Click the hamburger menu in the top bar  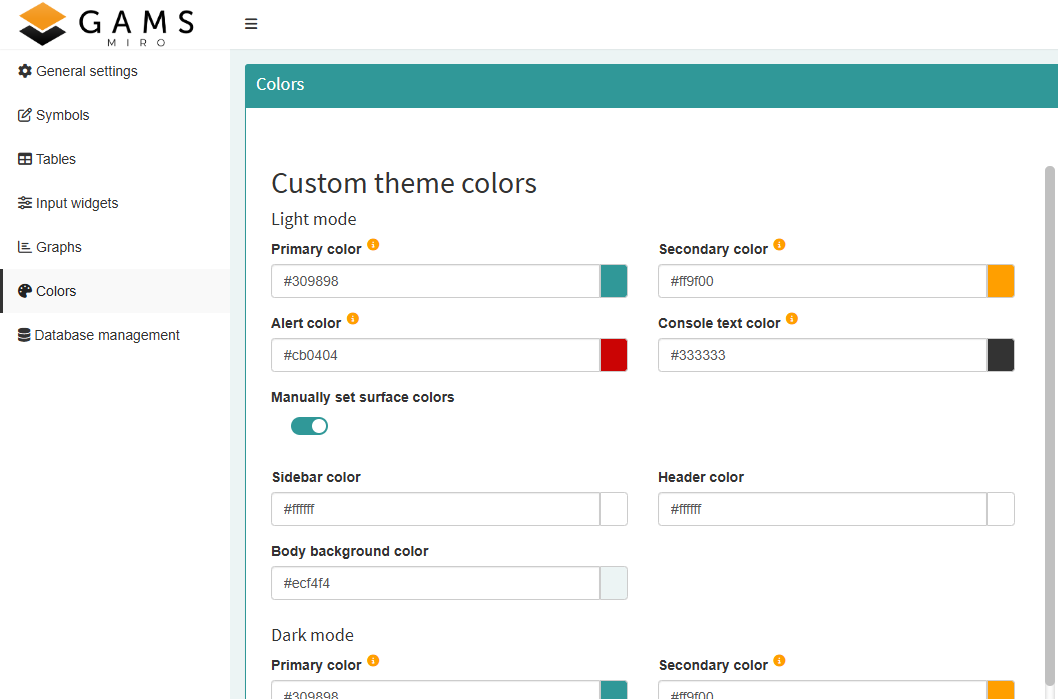pos(250,23)
